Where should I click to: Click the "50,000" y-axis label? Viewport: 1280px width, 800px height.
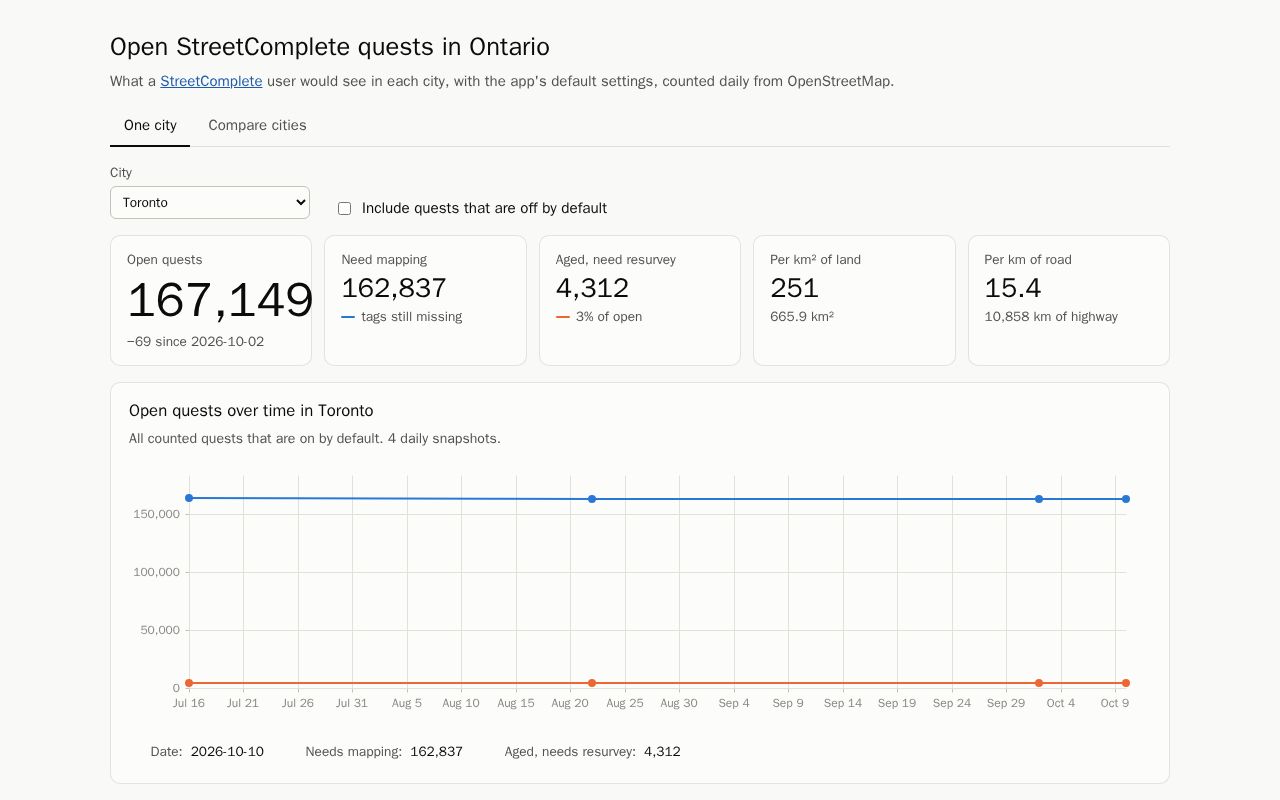(x=160, y=630)
